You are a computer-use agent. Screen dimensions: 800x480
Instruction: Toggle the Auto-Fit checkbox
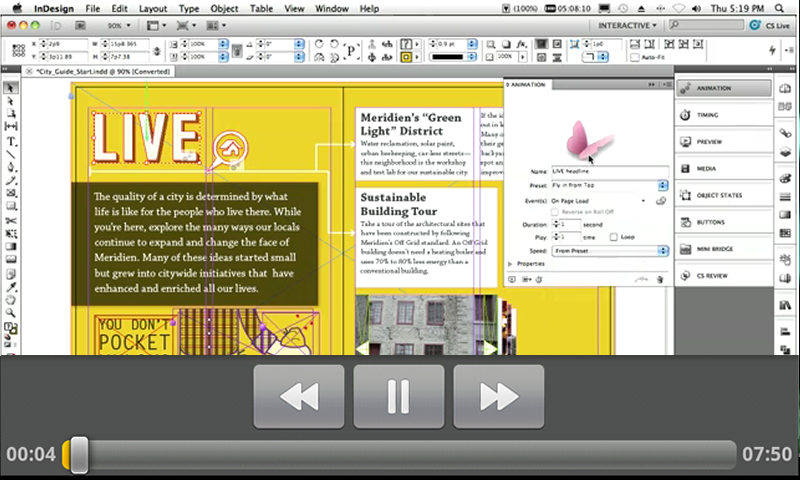click(x=636, y=58)
